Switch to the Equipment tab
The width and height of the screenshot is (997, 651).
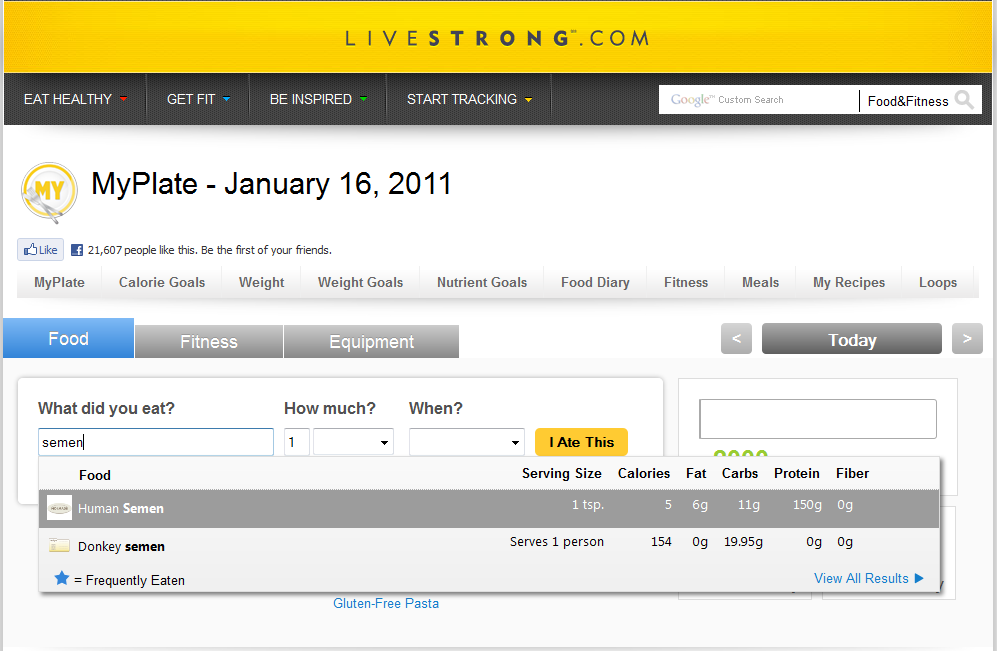click(x=371, y=341)
